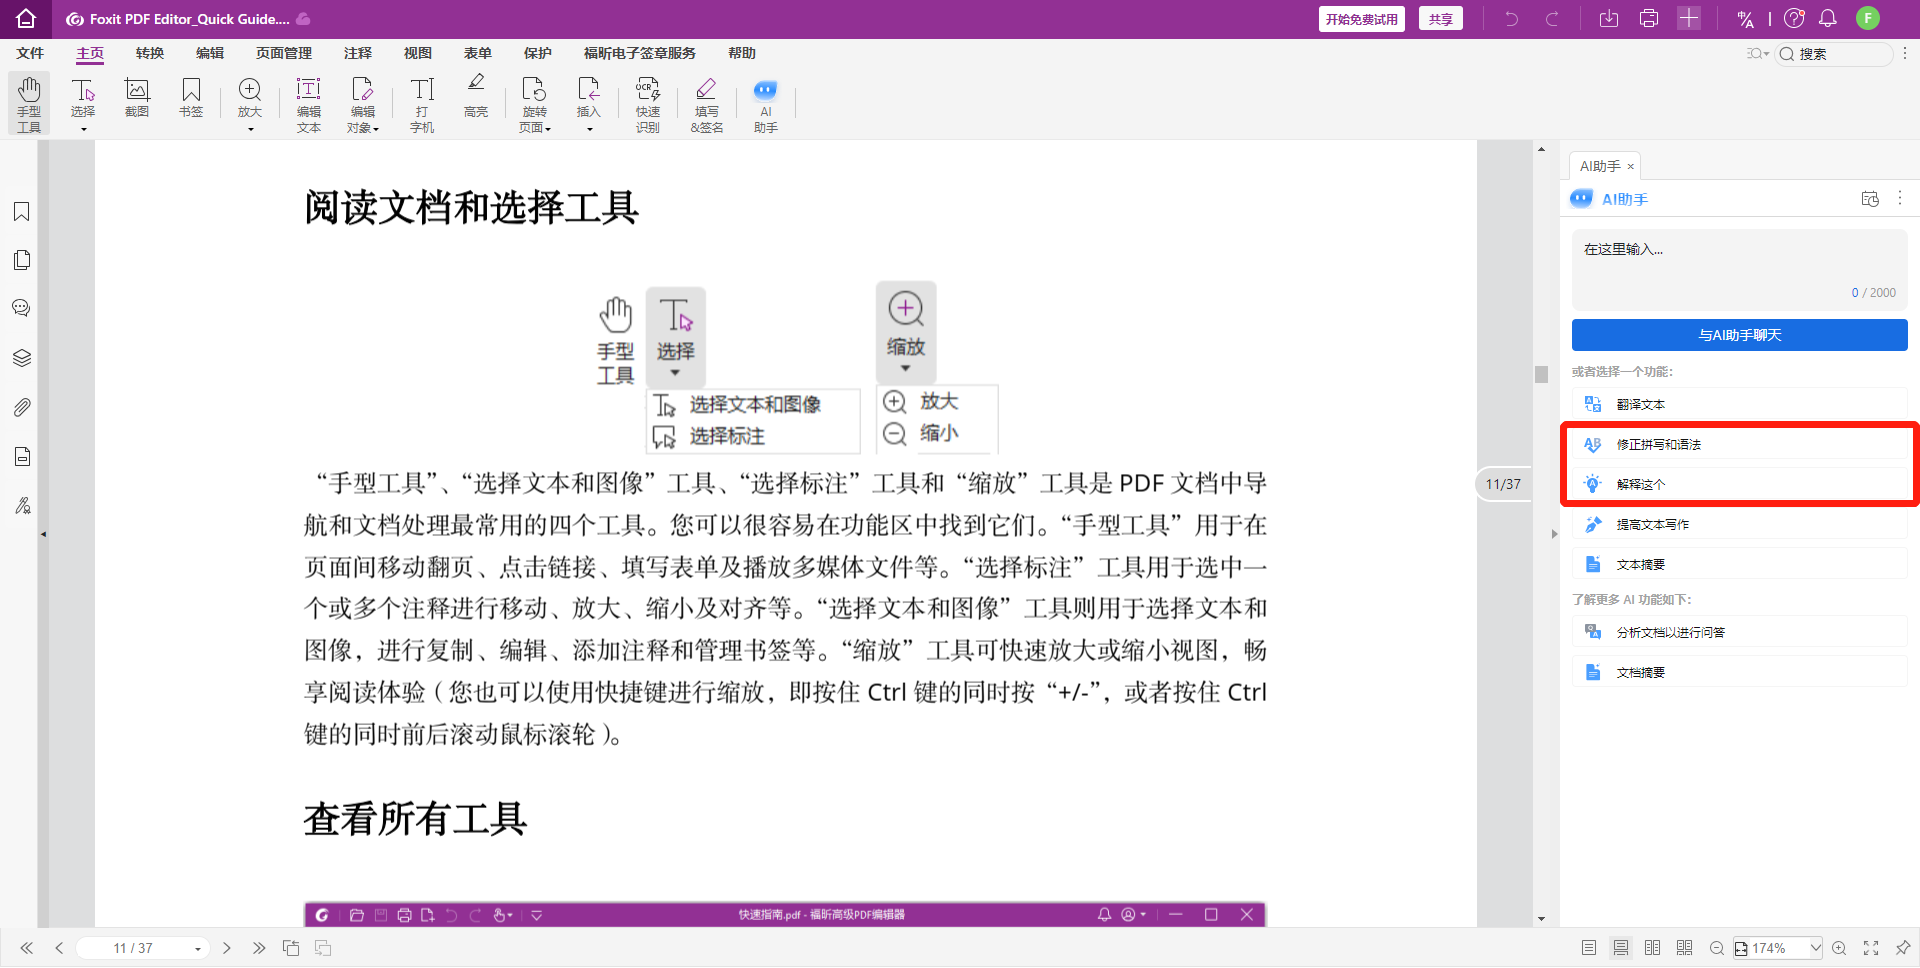Open the comments panel in left sidebar
The height and width of the screenshot is (968, 1920).
22,308
